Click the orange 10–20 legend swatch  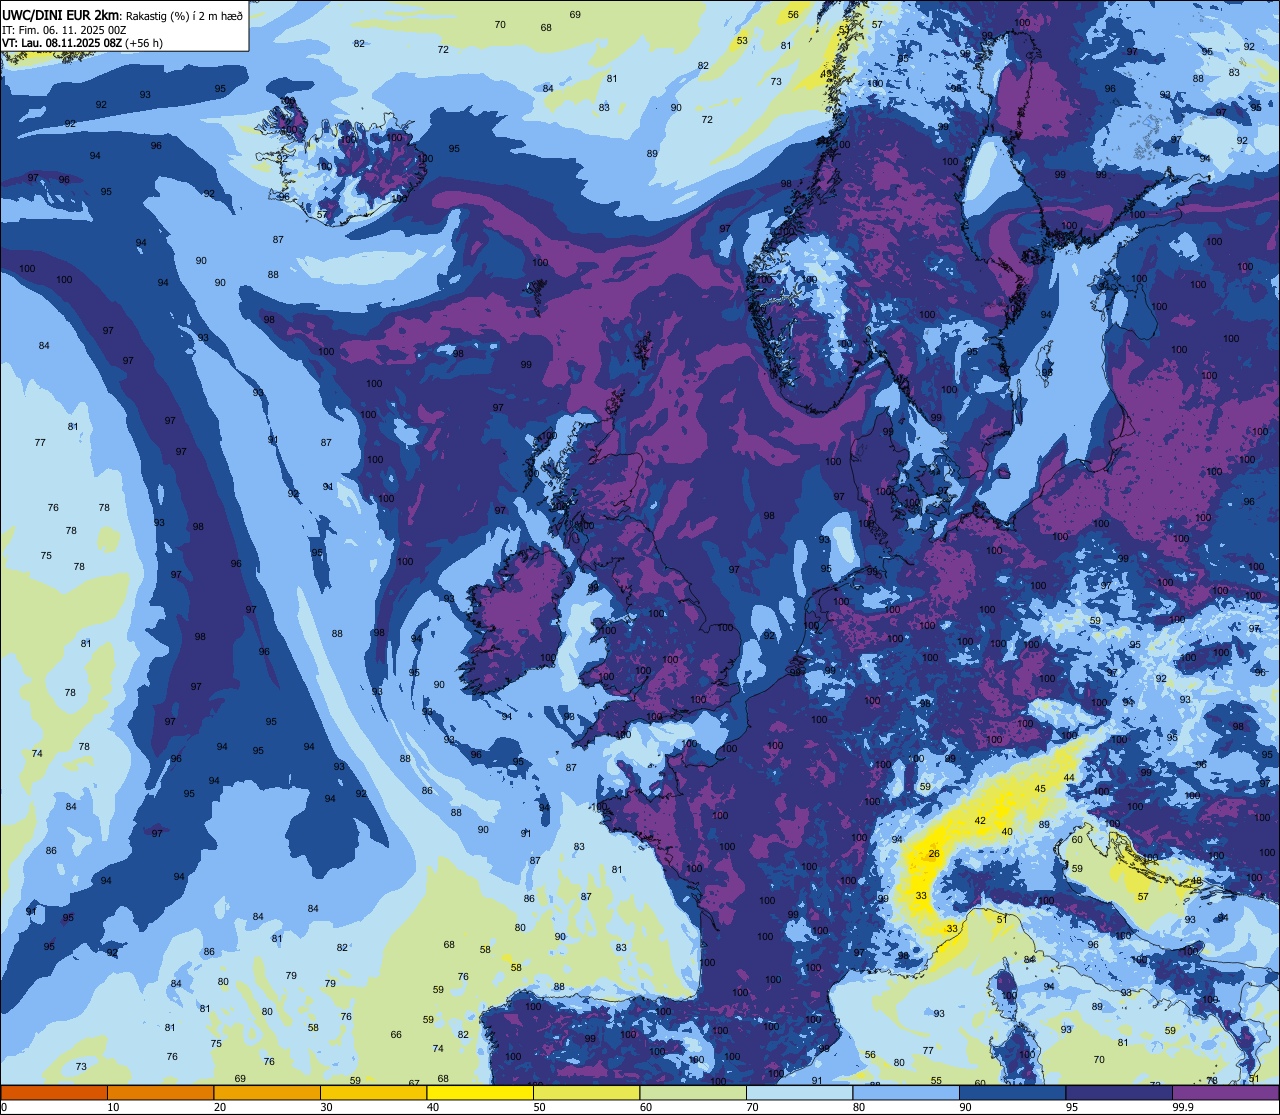pyautogui.click(x=160, y=1092)
